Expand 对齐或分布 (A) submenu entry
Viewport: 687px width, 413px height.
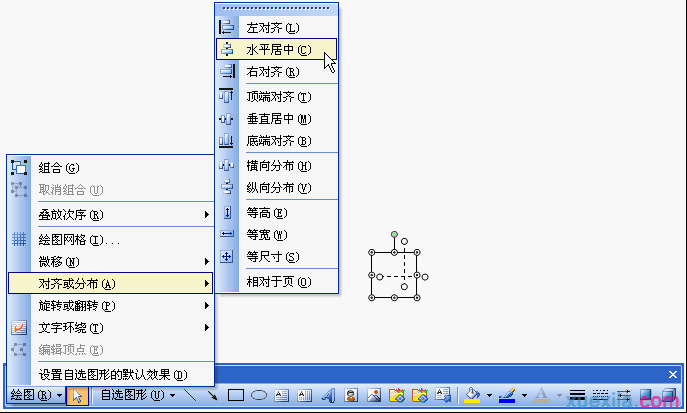click(x=110, y=283)
